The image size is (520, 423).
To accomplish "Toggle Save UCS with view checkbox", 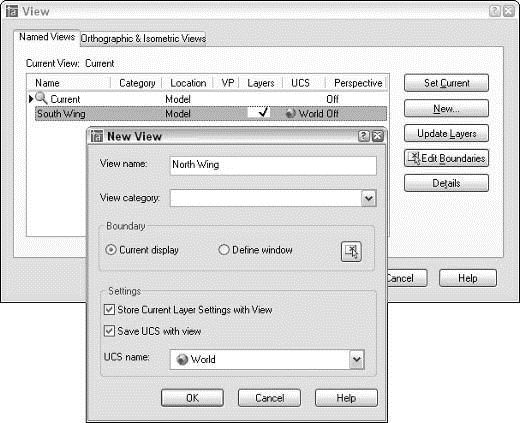I will (109, 331).
